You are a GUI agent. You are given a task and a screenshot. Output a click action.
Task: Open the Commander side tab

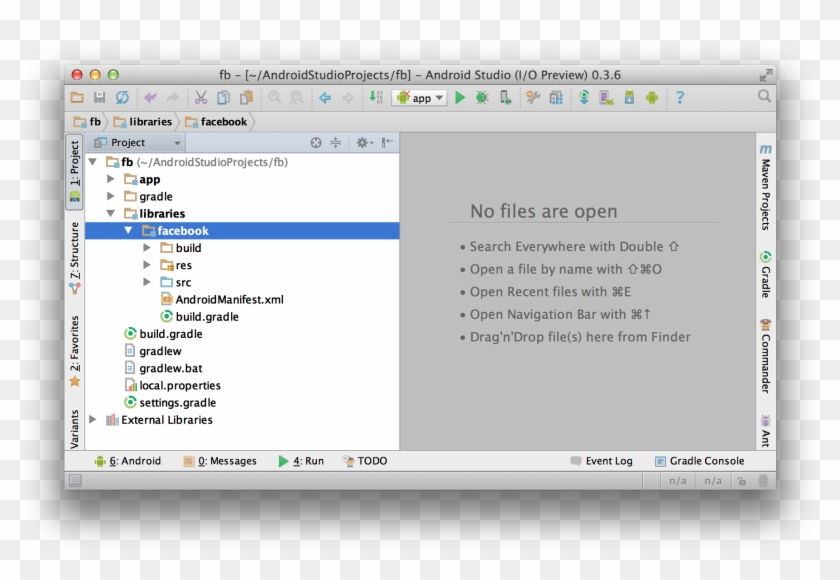click(x=766, y=356)
